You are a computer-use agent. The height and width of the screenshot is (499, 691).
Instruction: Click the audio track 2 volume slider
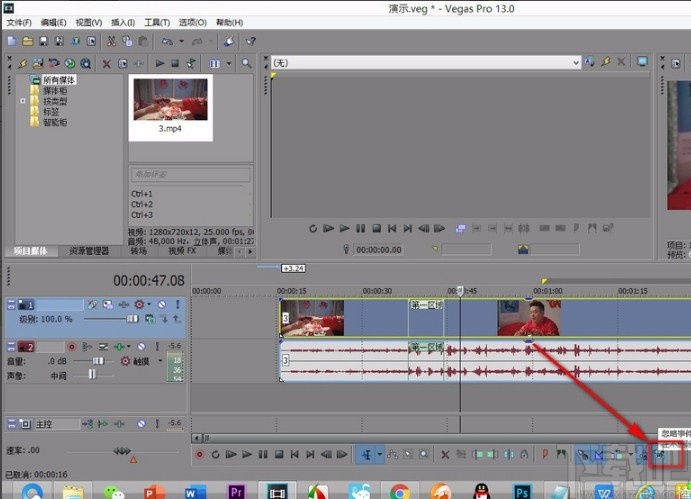pyautogui.click(x=98, y=360)
